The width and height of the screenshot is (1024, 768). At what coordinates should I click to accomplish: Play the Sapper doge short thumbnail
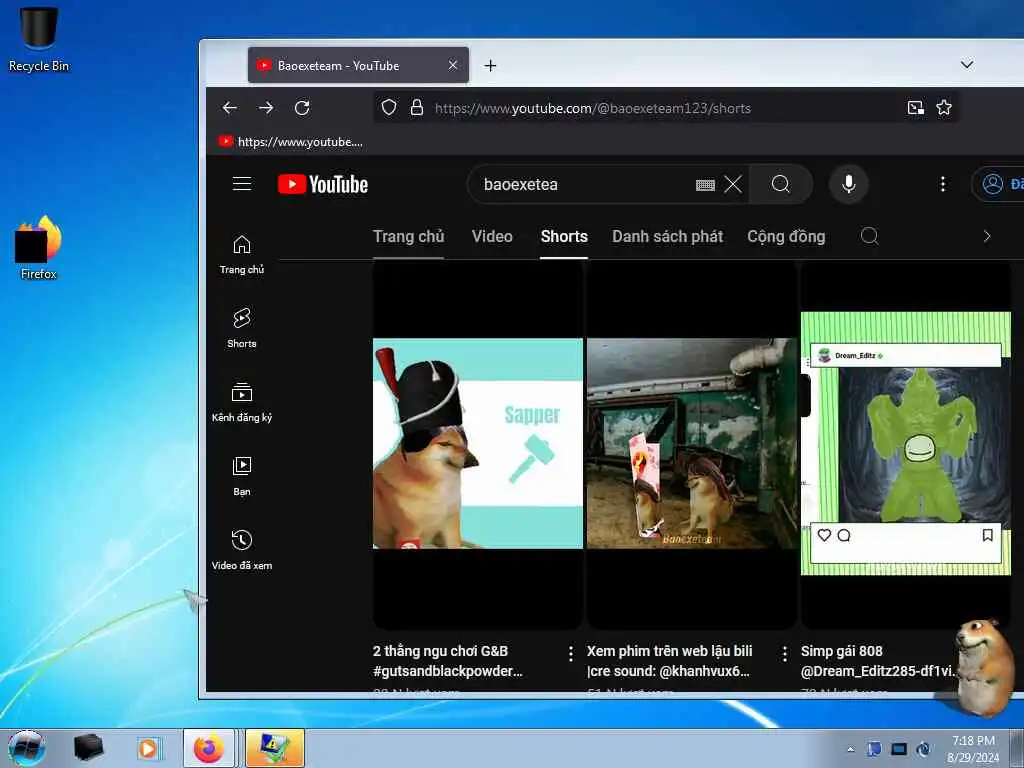(x=477, y=443)
